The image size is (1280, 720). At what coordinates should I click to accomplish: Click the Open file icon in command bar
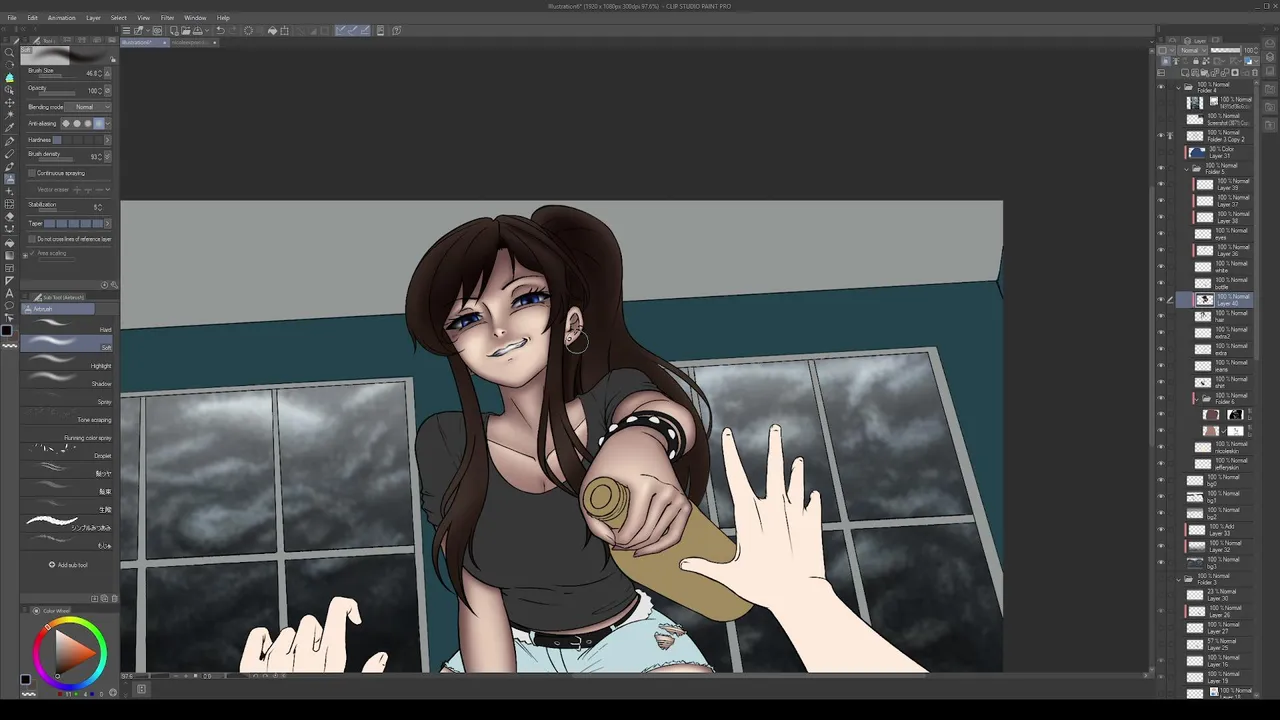tap(186, 31)
